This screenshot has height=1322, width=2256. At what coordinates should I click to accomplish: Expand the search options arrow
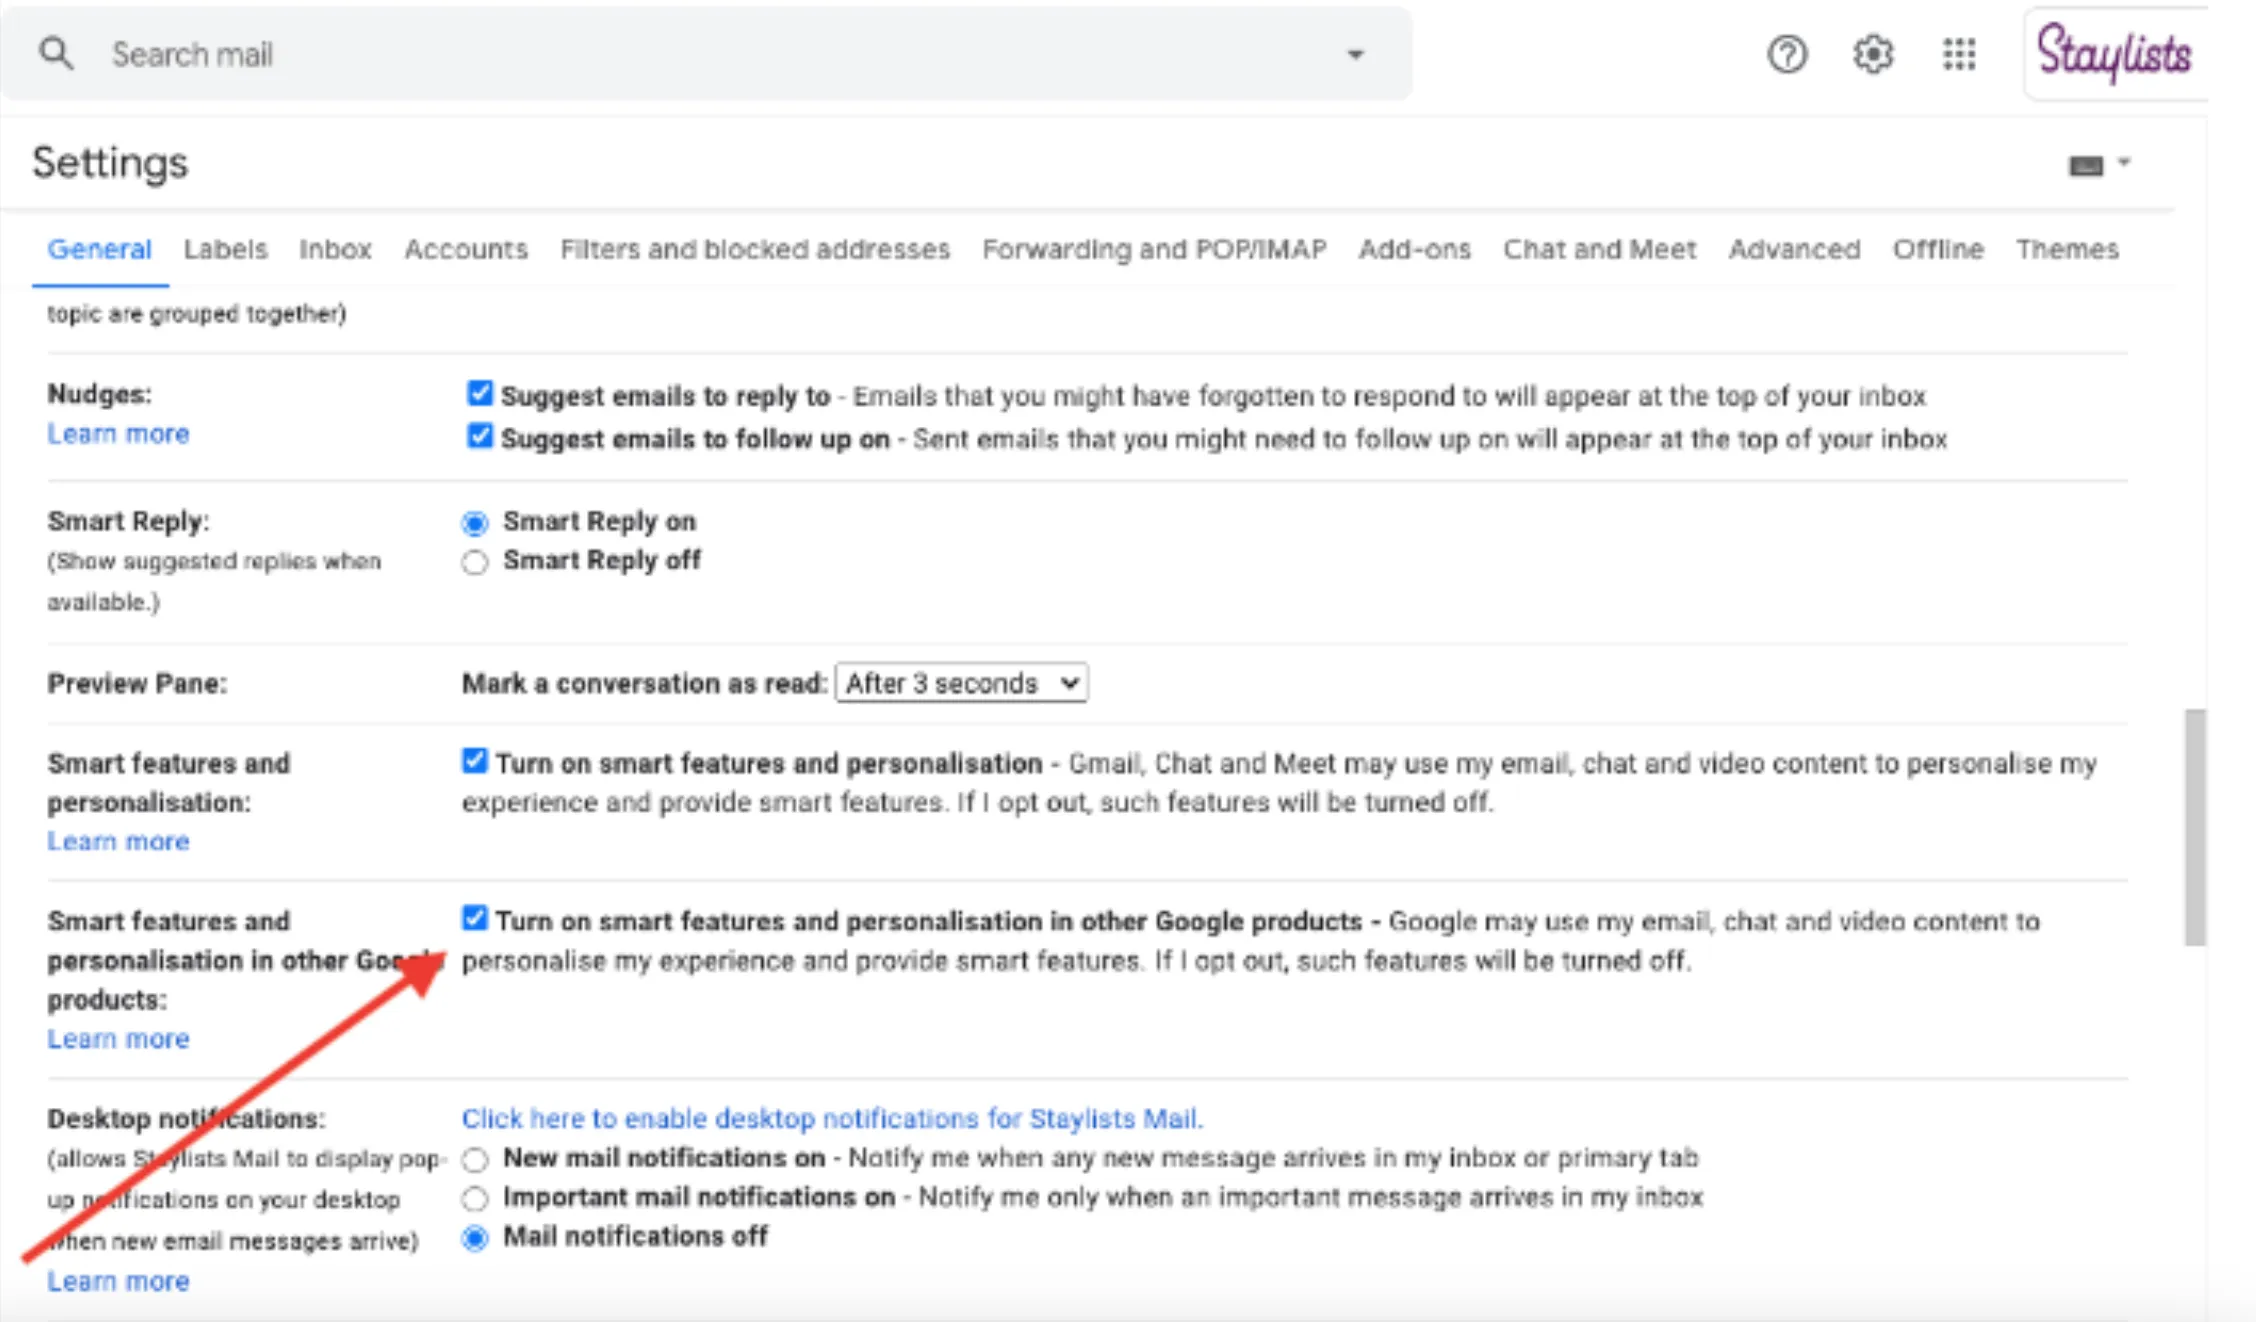(x=1355, y=55)
